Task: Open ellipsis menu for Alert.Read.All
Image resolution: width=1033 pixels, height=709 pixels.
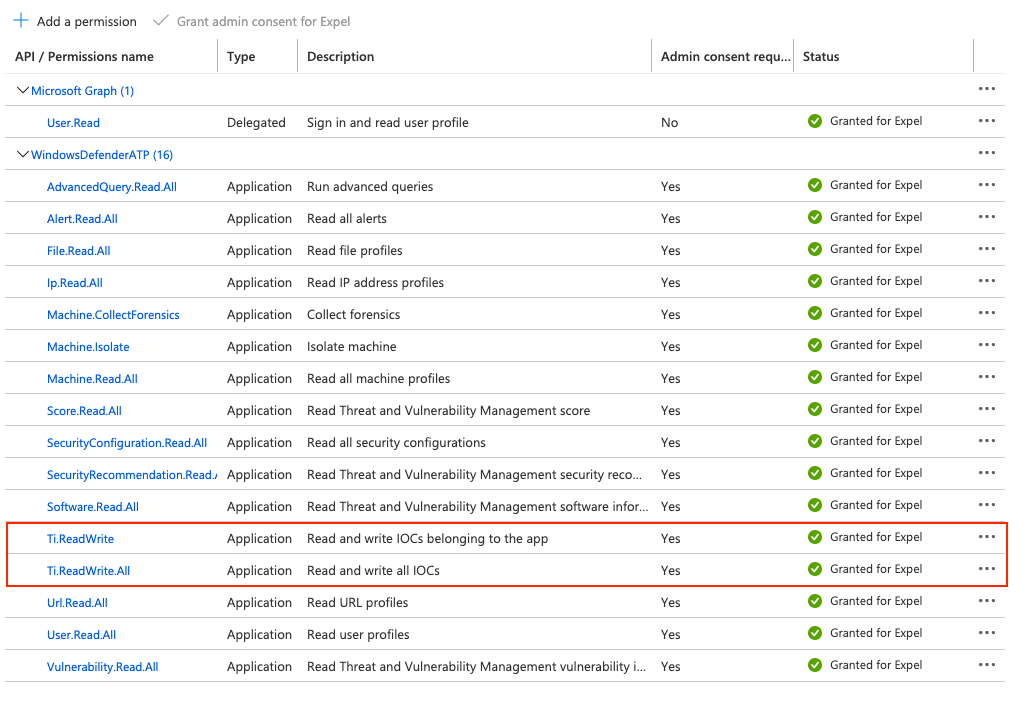Action: tap(986, 217)
